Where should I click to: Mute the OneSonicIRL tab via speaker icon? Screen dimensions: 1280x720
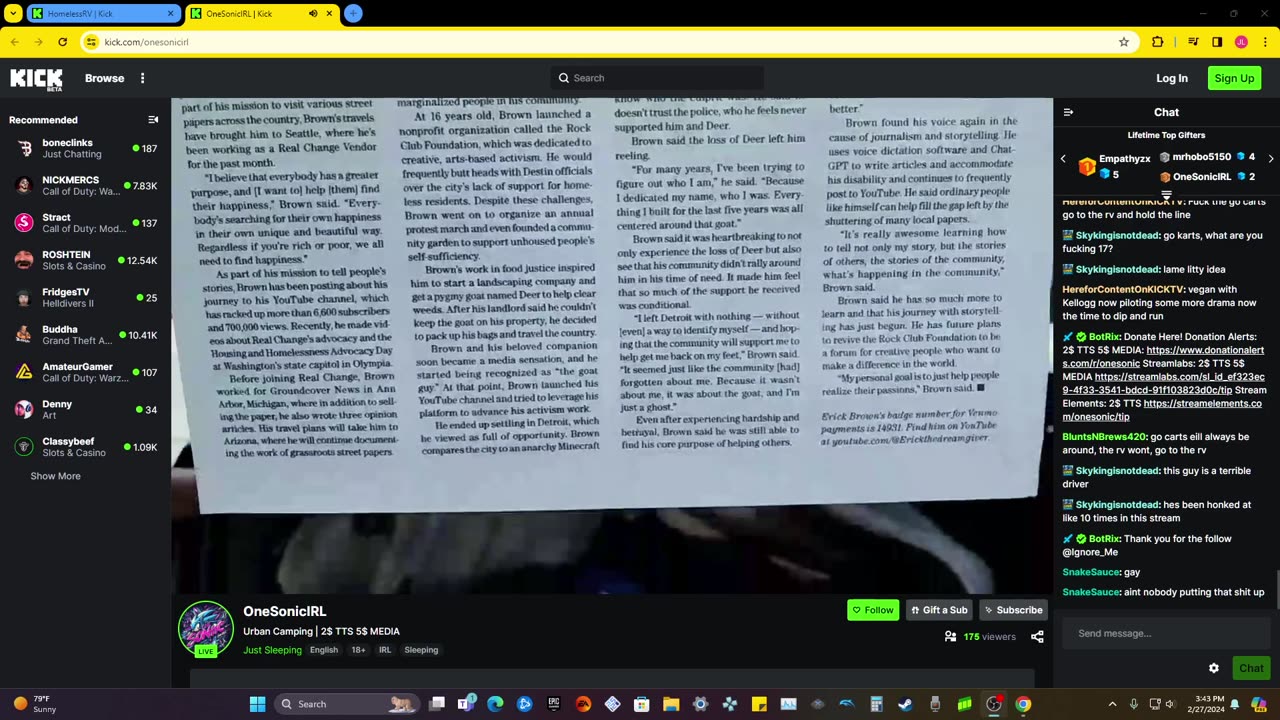click(x=313, y=13)
